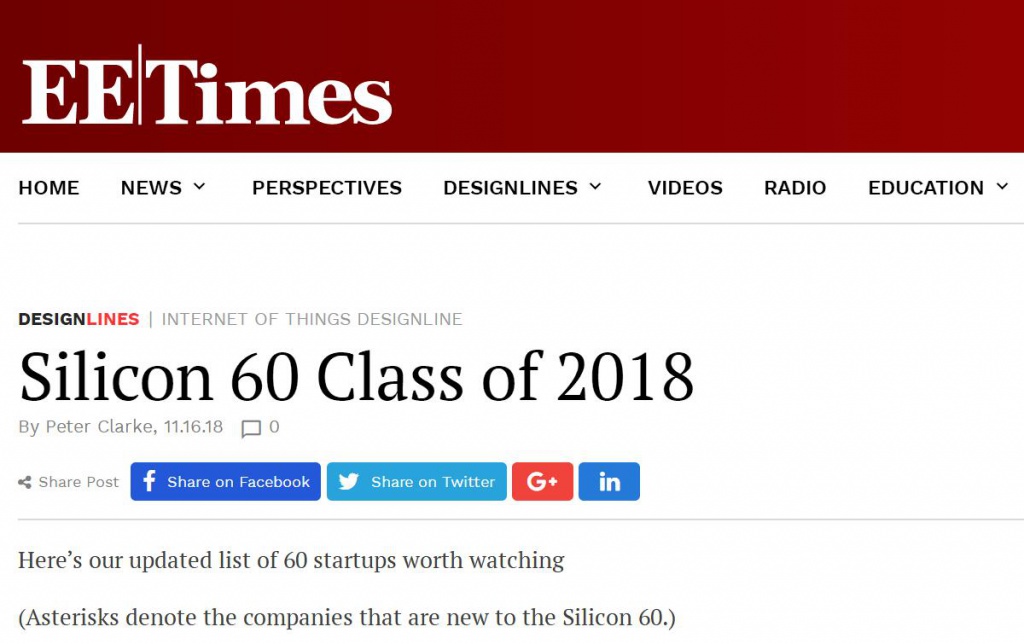
Task: Click author name Peter Clarke
Action: coord(99,427)
